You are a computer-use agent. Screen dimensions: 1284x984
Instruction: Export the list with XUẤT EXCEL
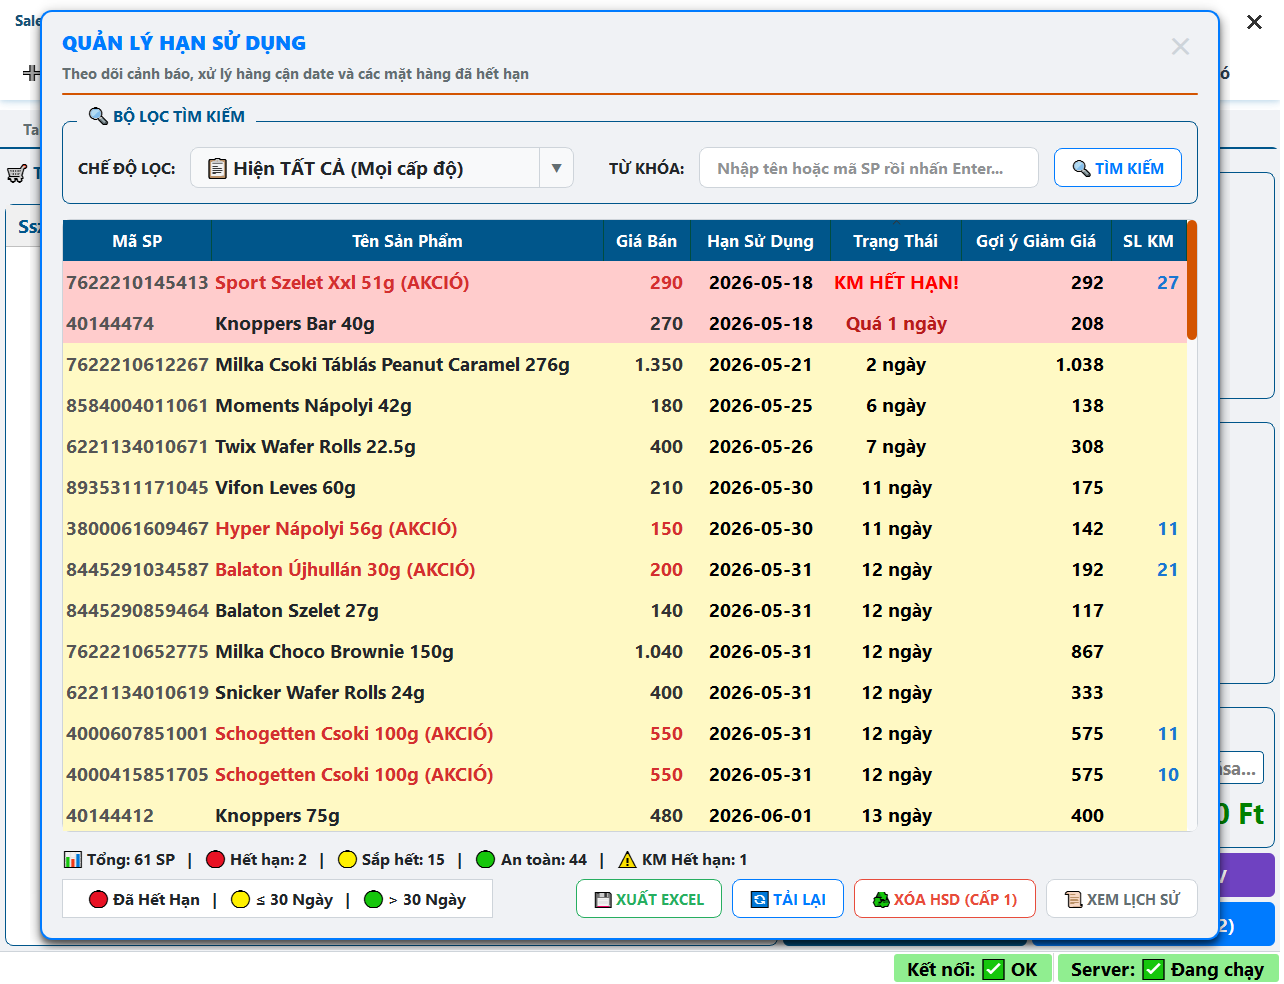[x=649, y=899]
